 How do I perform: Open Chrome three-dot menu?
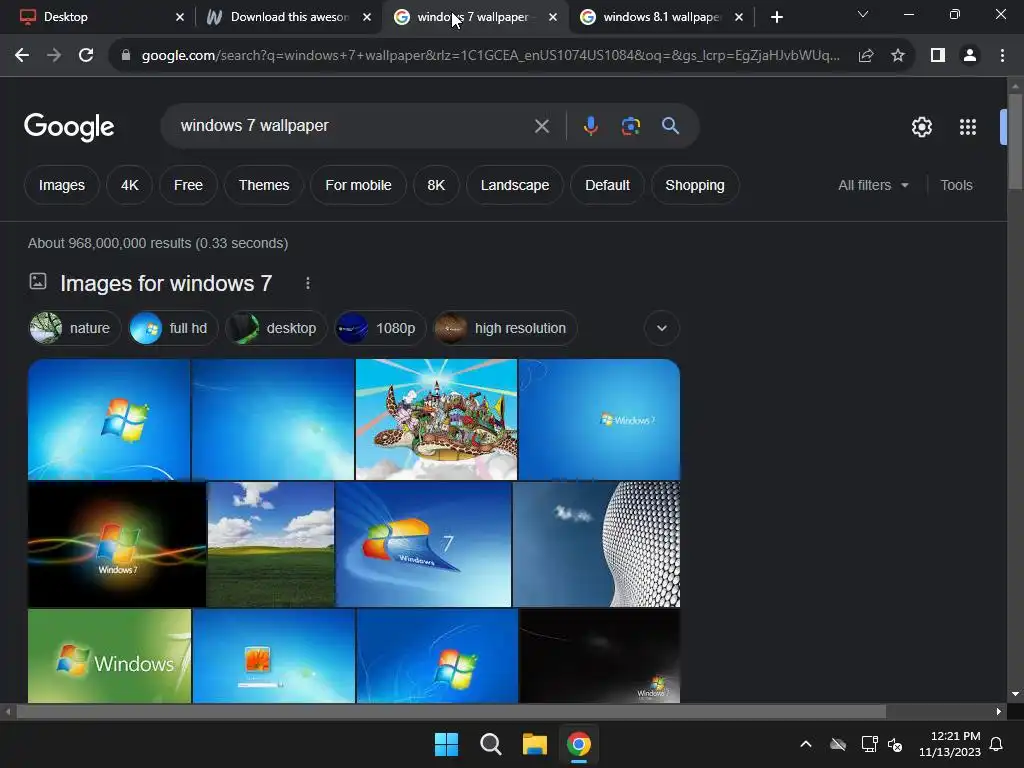[1002, 56]
